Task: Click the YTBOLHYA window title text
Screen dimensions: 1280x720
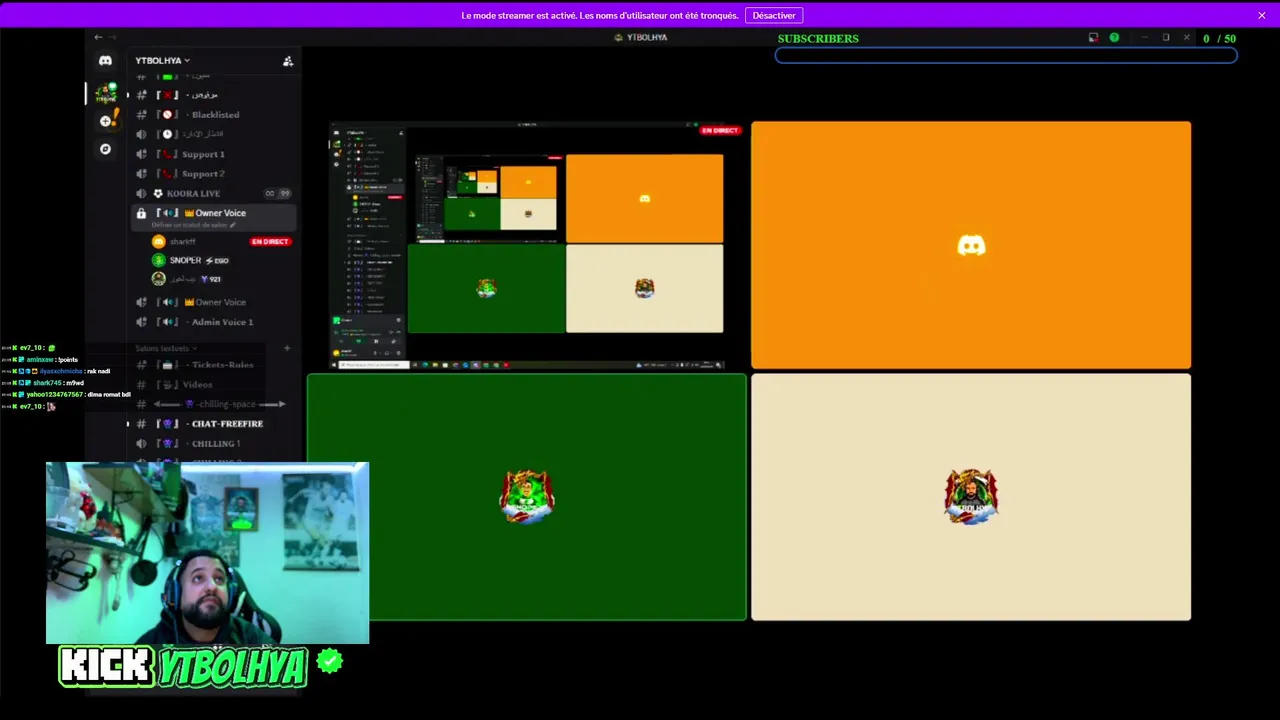Action: (647, 37)
